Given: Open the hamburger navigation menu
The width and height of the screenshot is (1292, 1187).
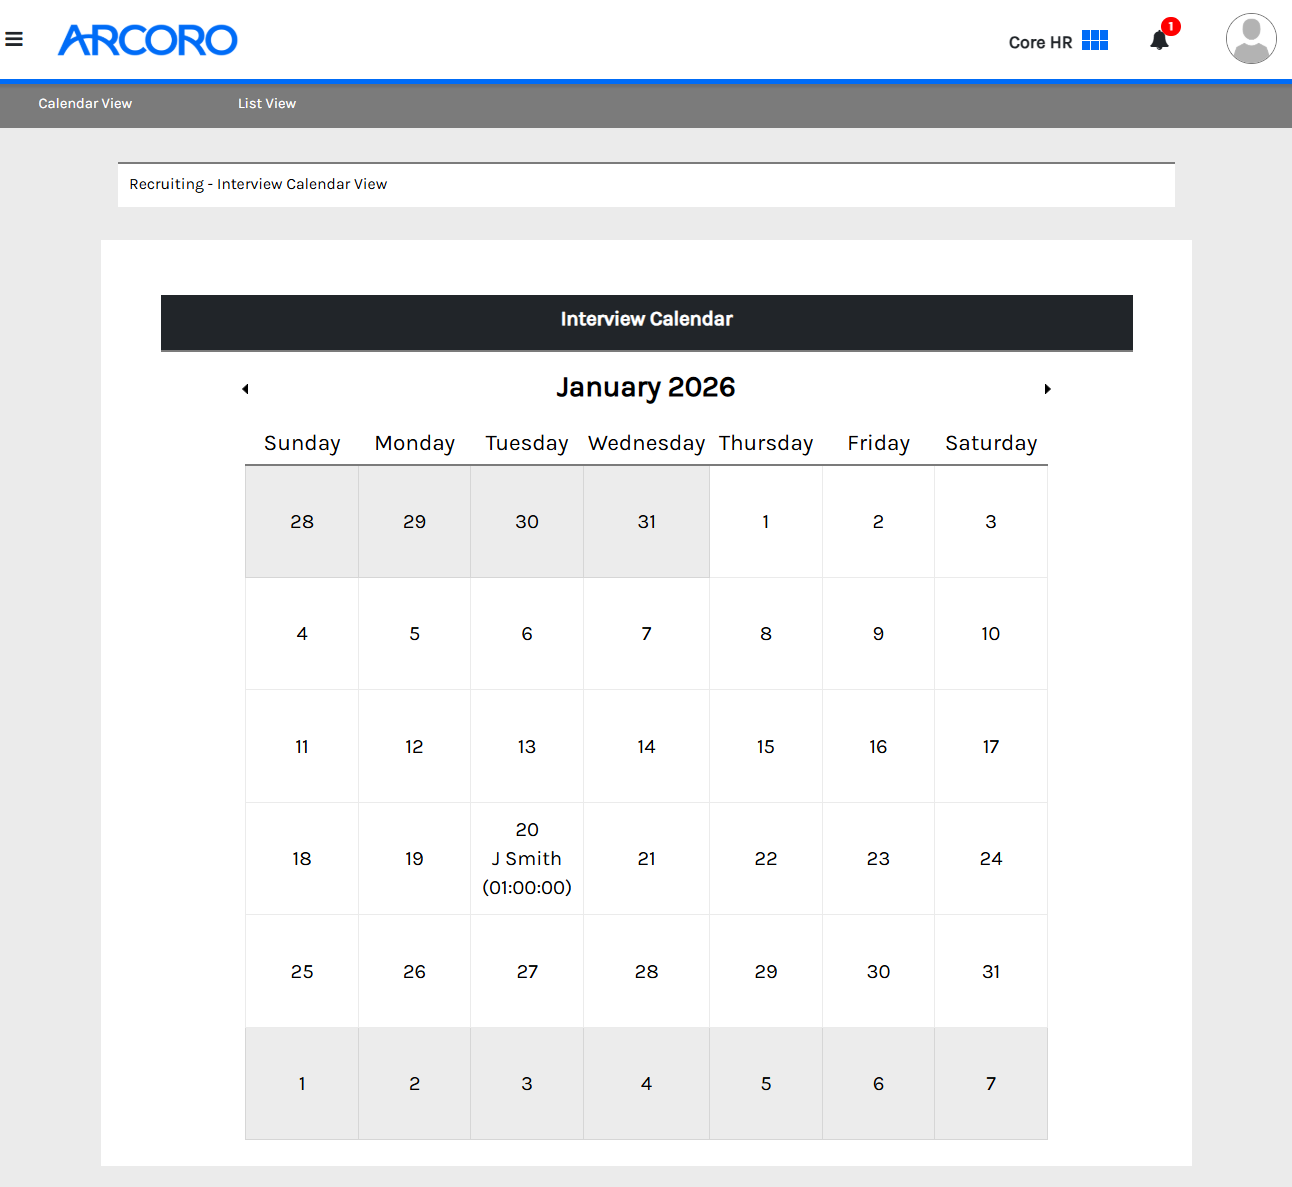Looking at the screenshot, I should 14,40.
